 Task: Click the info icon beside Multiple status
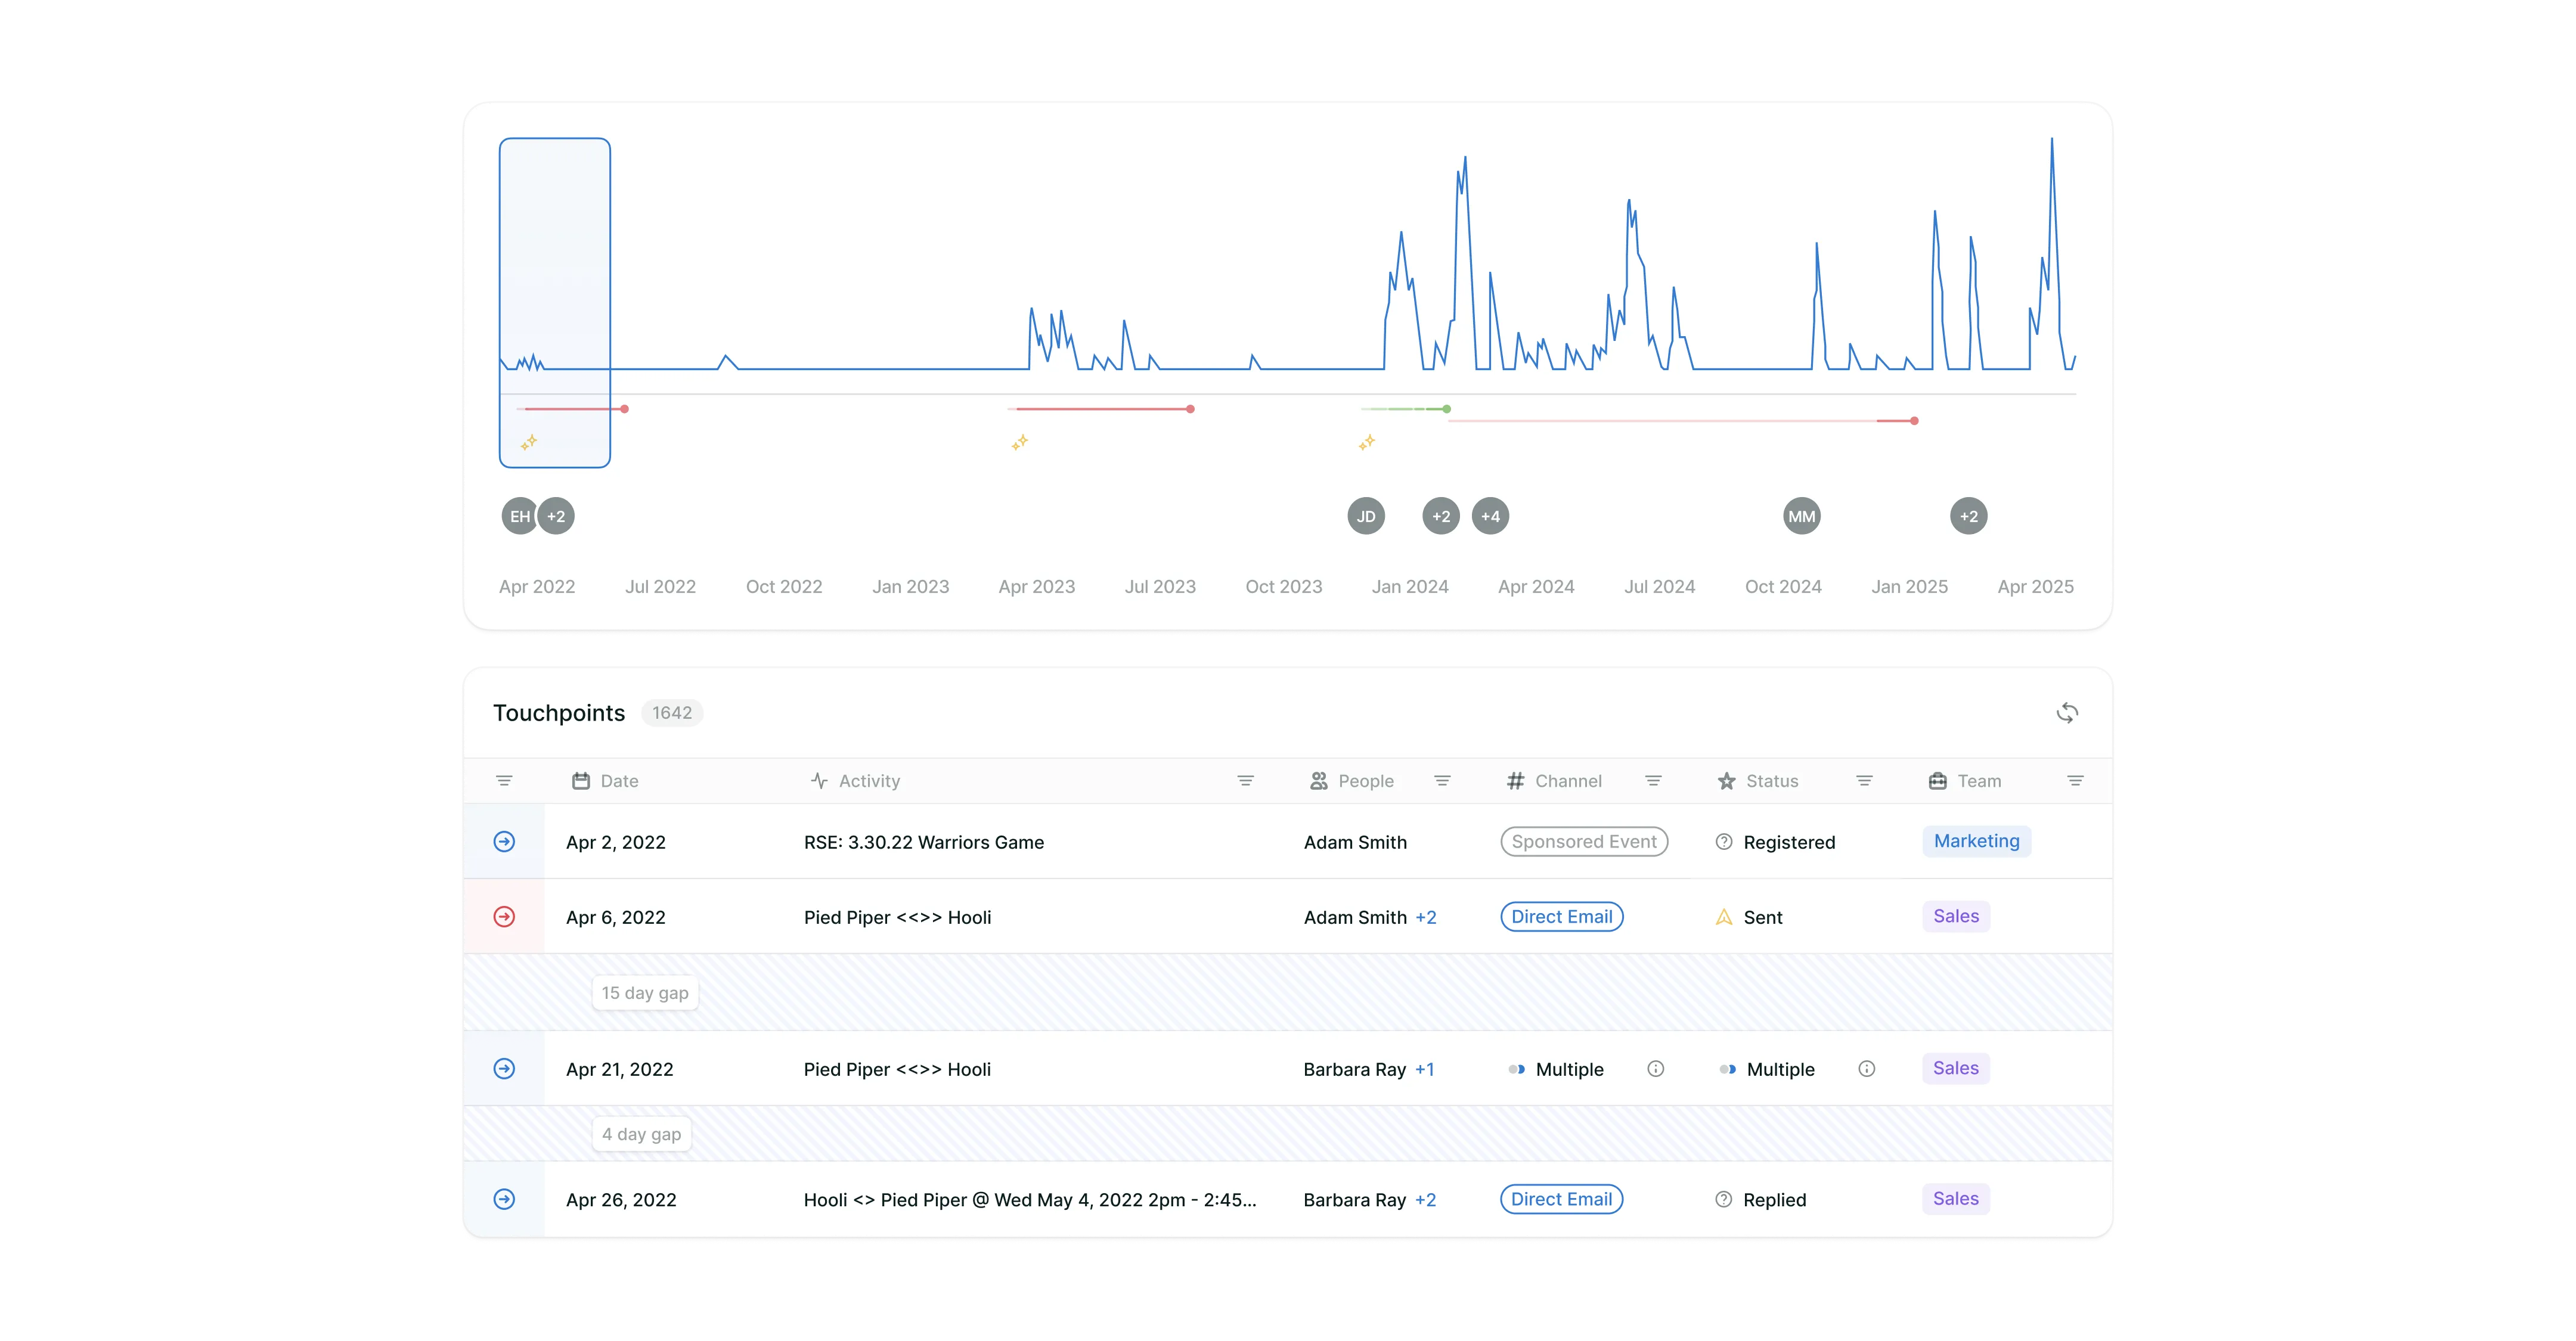point(1866,1069)
